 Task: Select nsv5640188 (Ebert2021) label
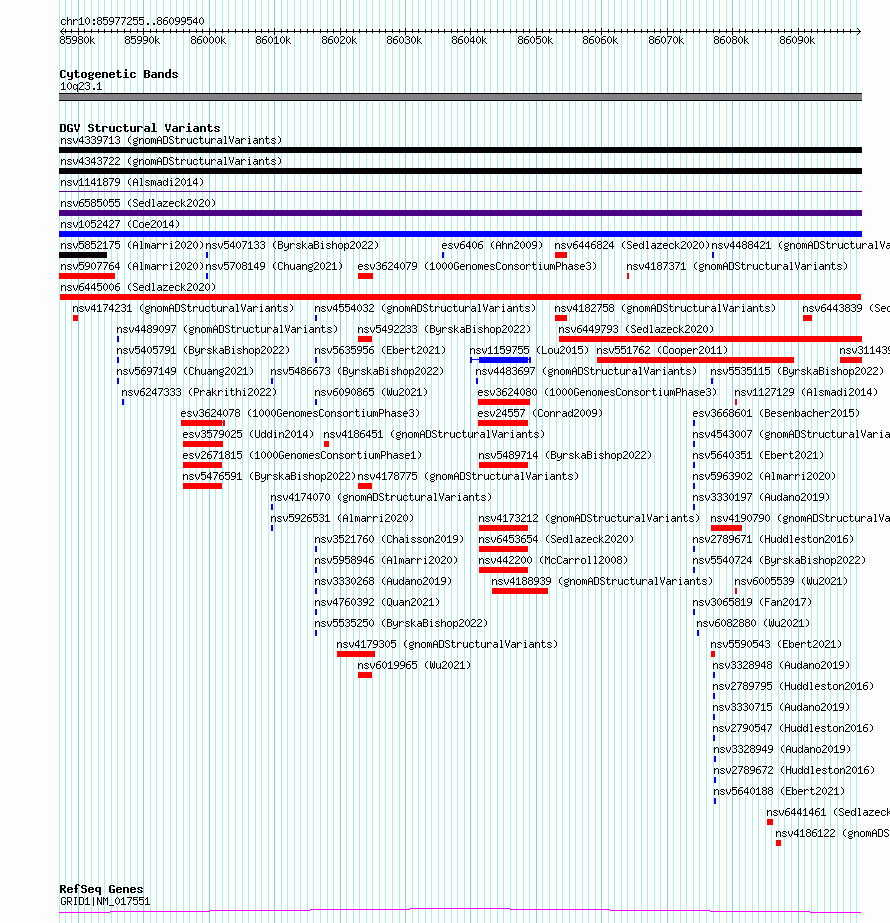click(779, 791)
